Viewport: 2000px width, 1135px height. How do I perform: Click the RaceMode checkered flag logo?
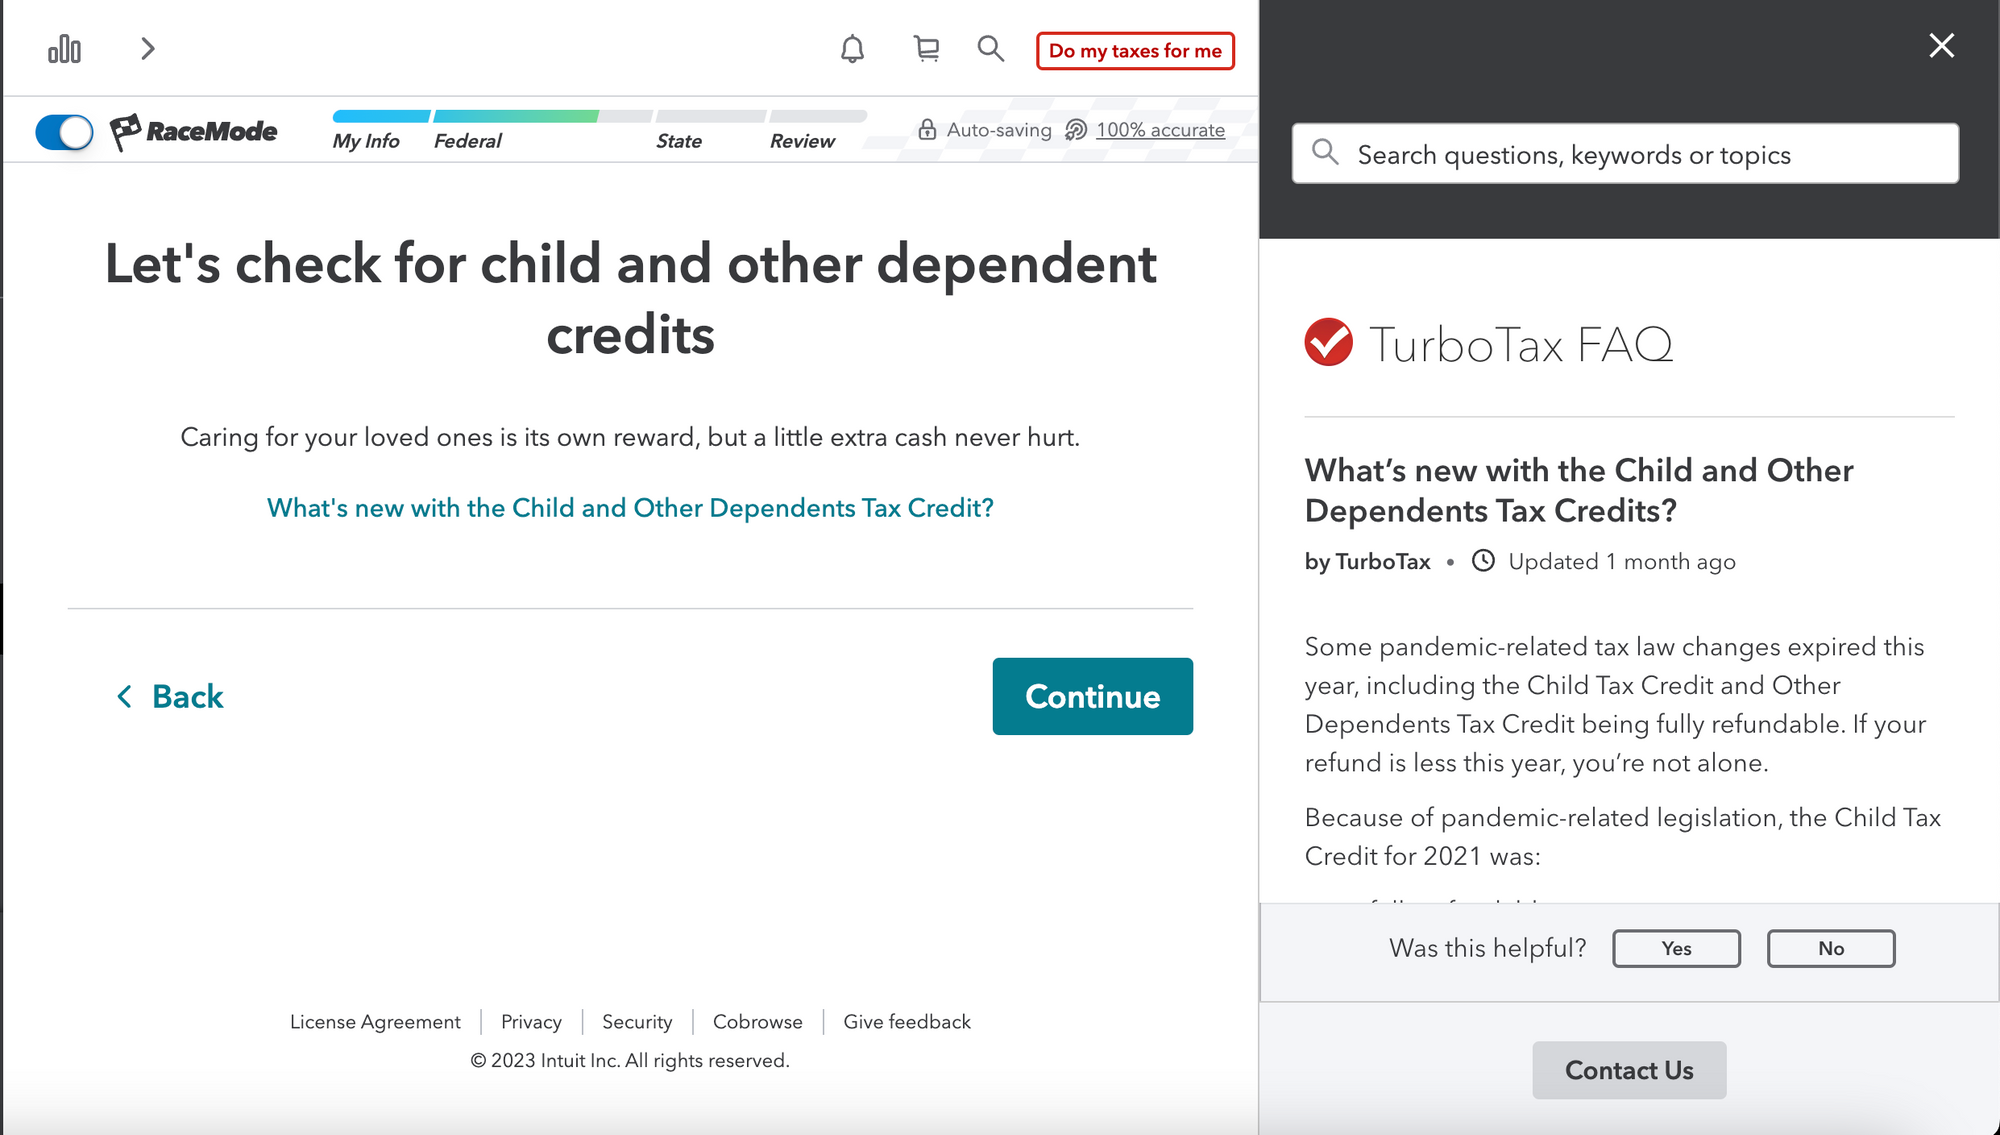tap(193, 132)
